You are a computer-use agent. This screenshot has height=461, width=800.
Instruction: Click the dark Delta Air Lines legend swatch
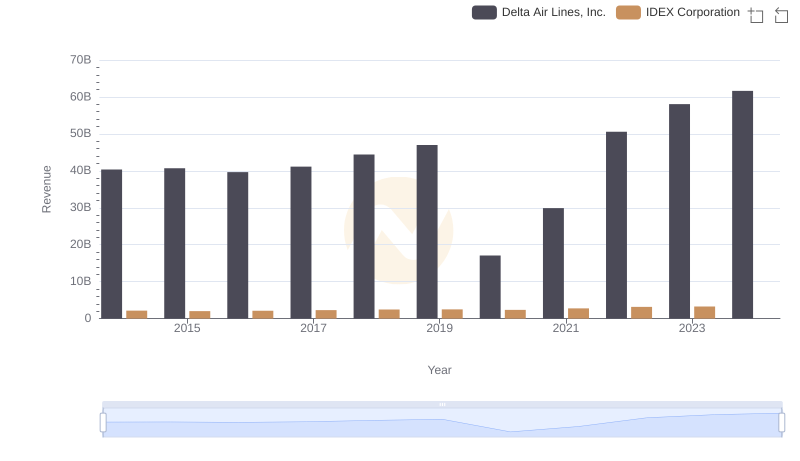click(x=484, y=12)
